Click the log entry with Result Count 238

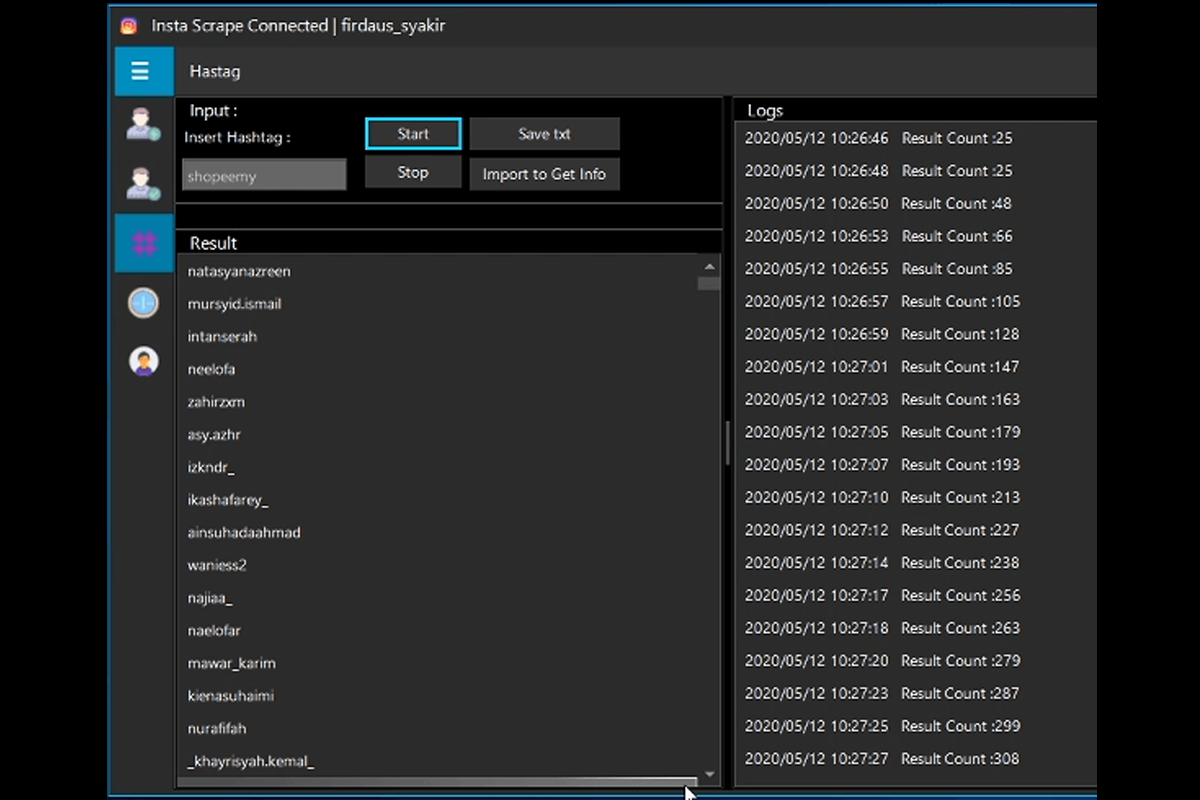882,563
